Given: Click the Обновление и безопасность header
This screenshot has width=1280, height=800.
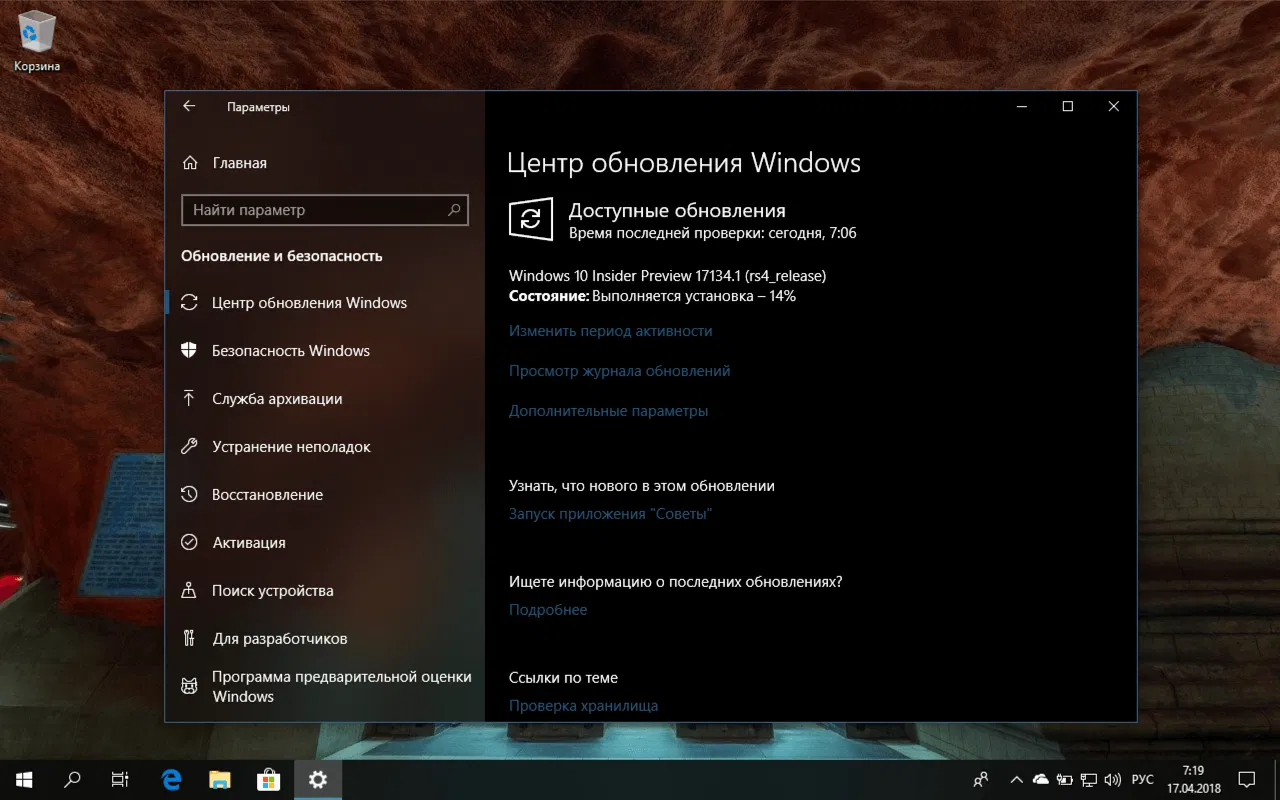Looking at the screenshot, I should click(x=282, y=256).
